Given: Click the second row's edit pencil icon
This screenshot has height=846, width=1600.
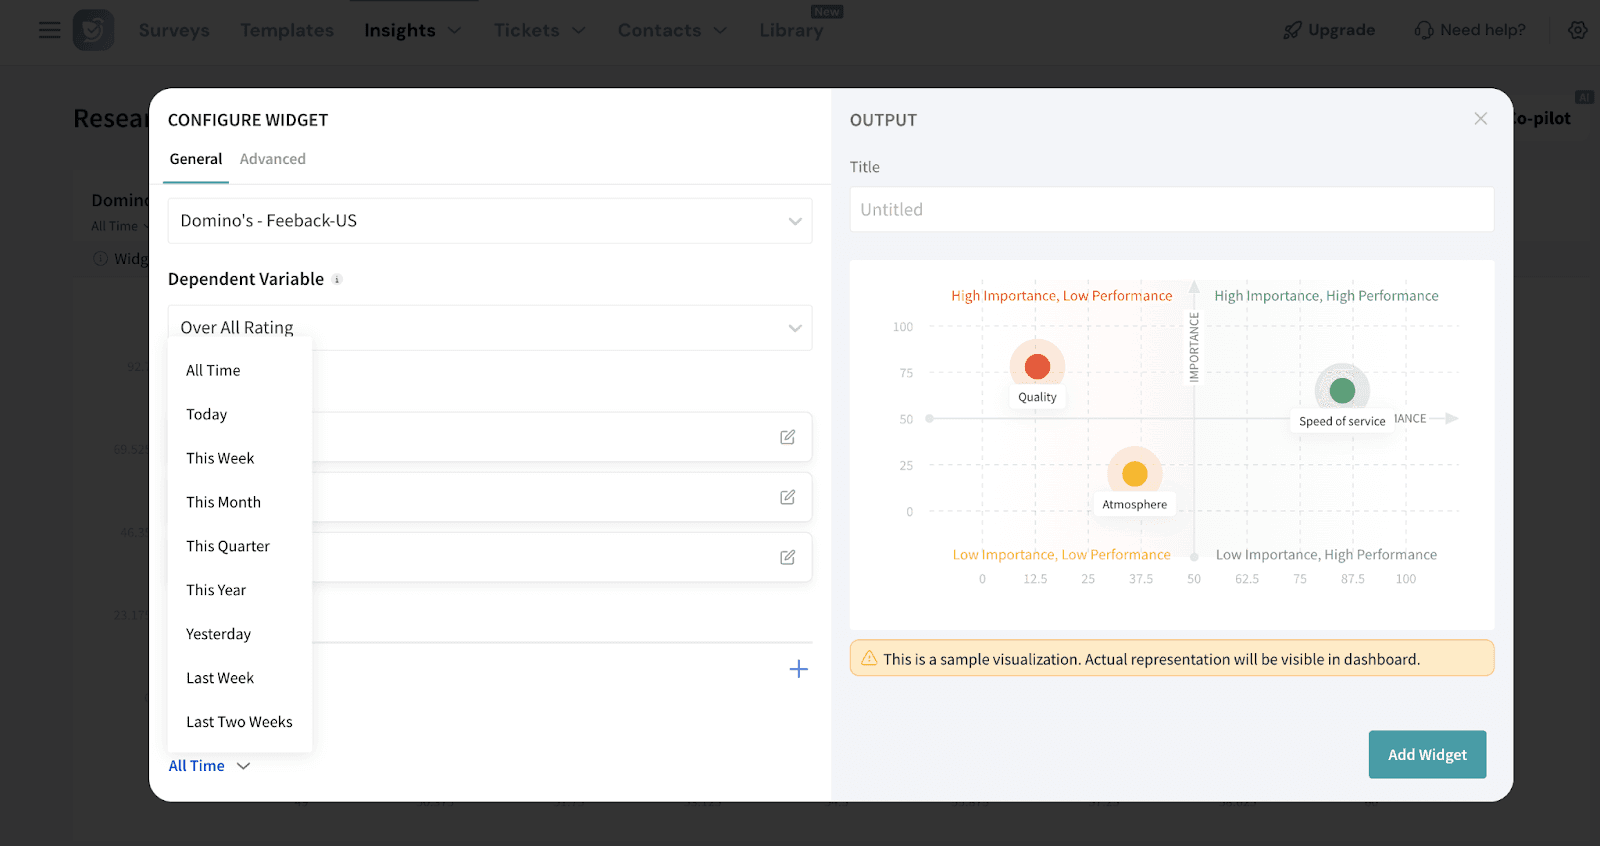Looking at the screenshot, I should tap(788, 497).
